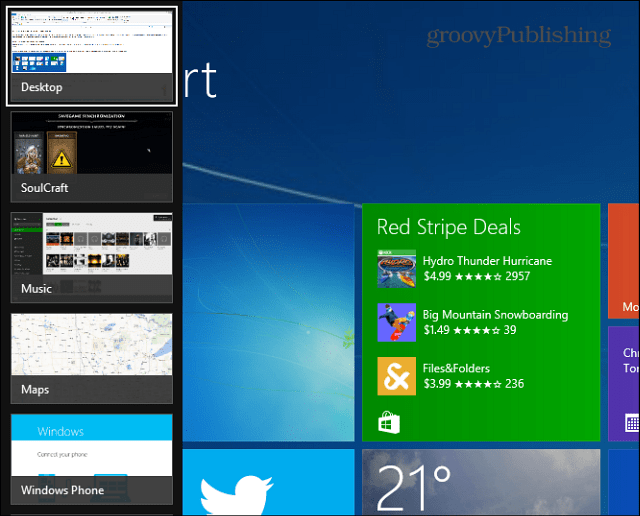This screenshot has height=516, width=640.
Task: Click the SoulCraft label in switcher
Action: (x=44, y=188)
